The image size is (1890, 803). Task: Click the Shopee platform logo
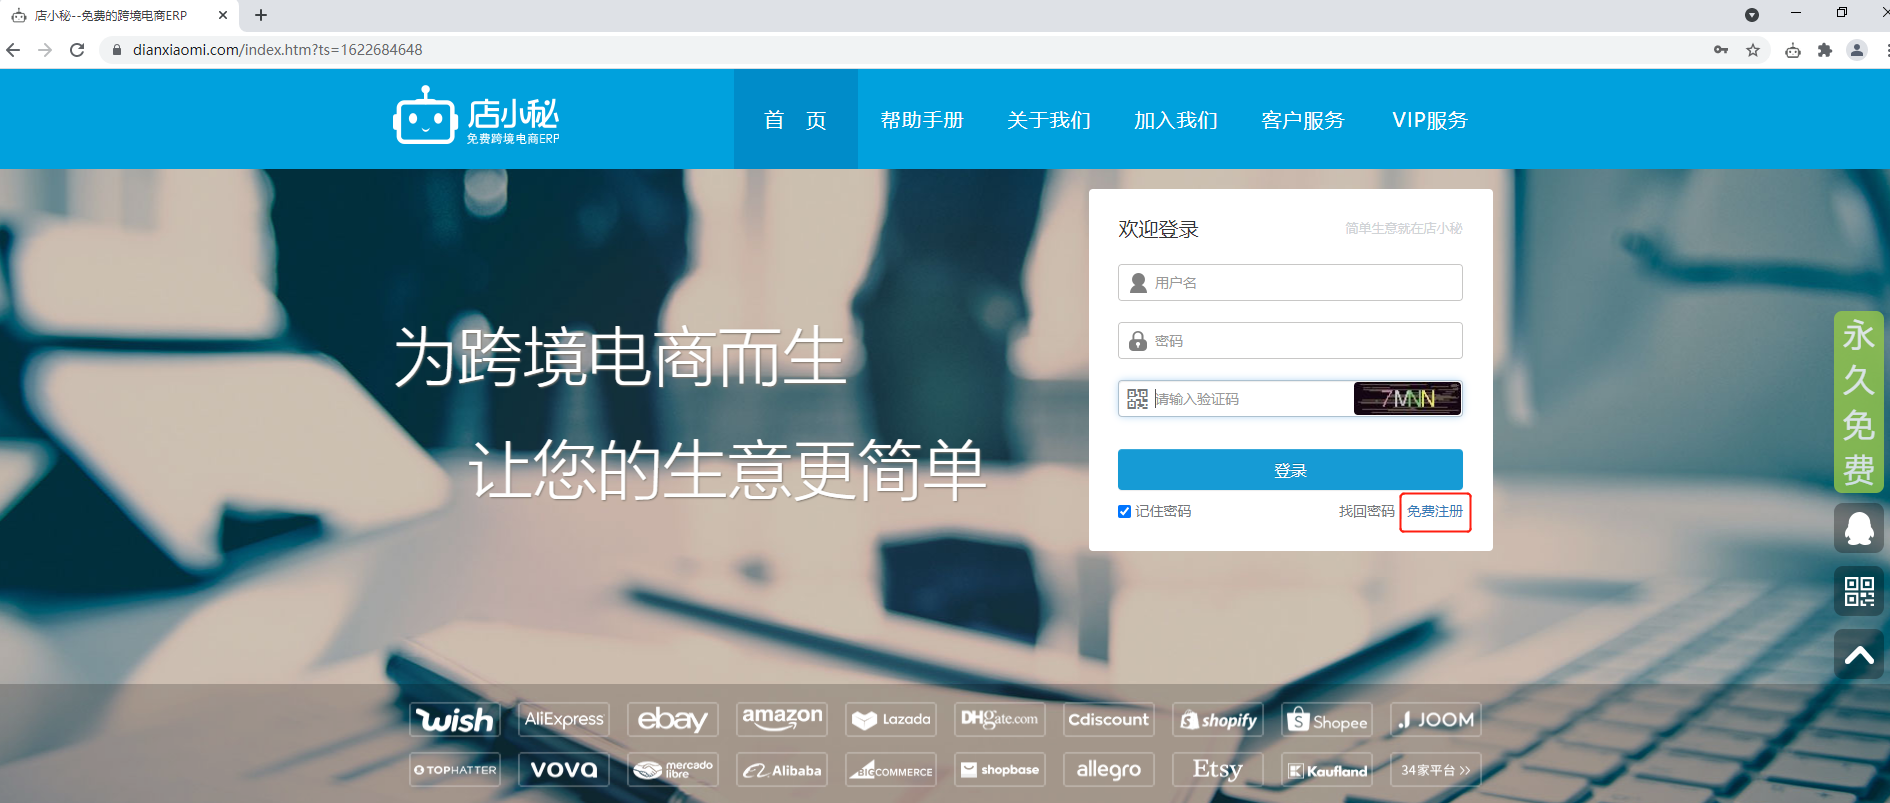tap(1327, 719)
